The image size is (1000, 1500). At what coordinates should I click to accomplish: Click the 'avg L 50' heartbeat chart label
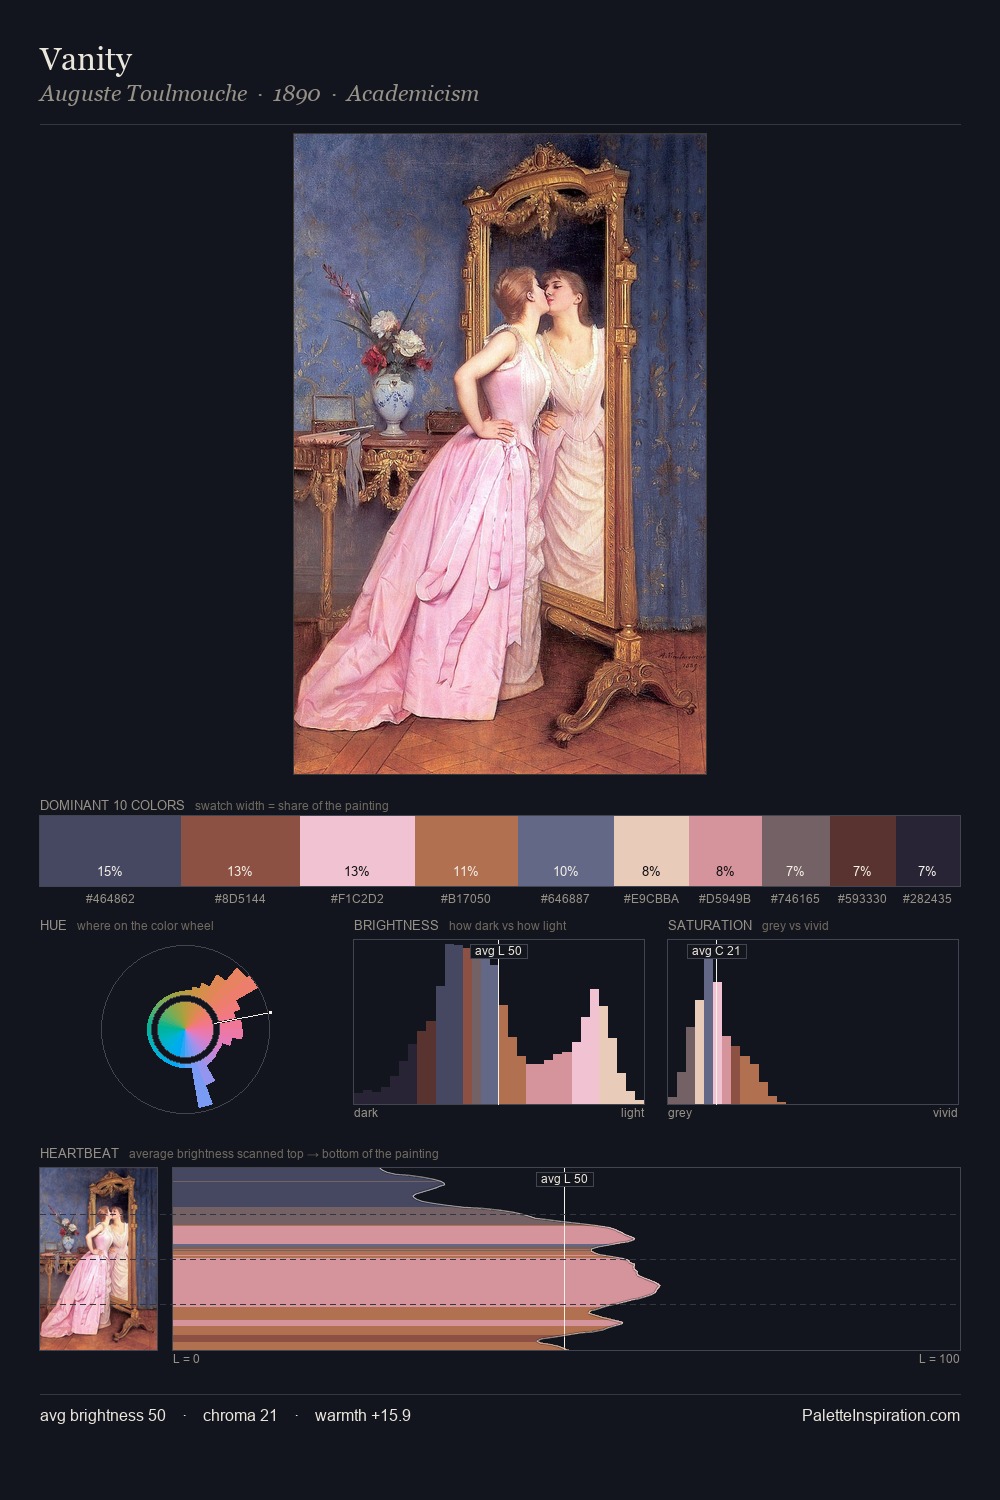(x=565, y=1179)
